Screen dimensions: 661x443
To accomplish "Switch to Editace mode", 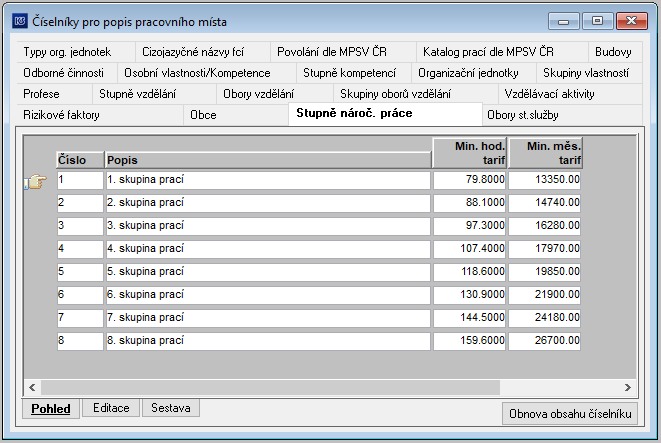I will click(x=111, y=408).
